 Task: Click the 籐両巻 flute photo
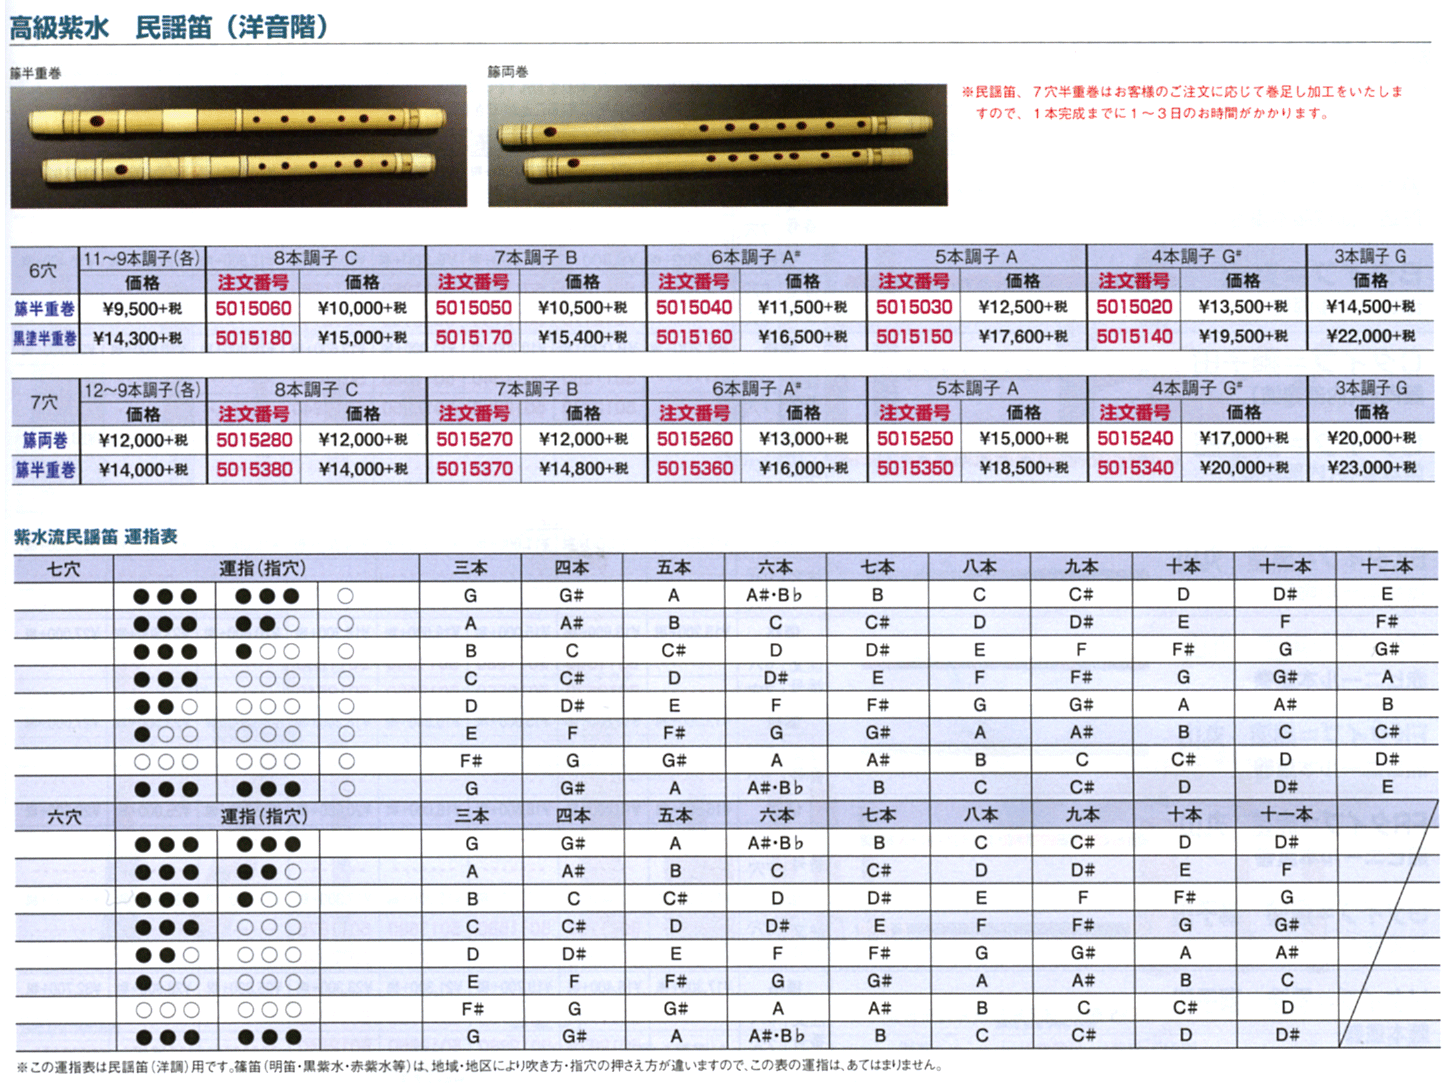pos(718,146)
